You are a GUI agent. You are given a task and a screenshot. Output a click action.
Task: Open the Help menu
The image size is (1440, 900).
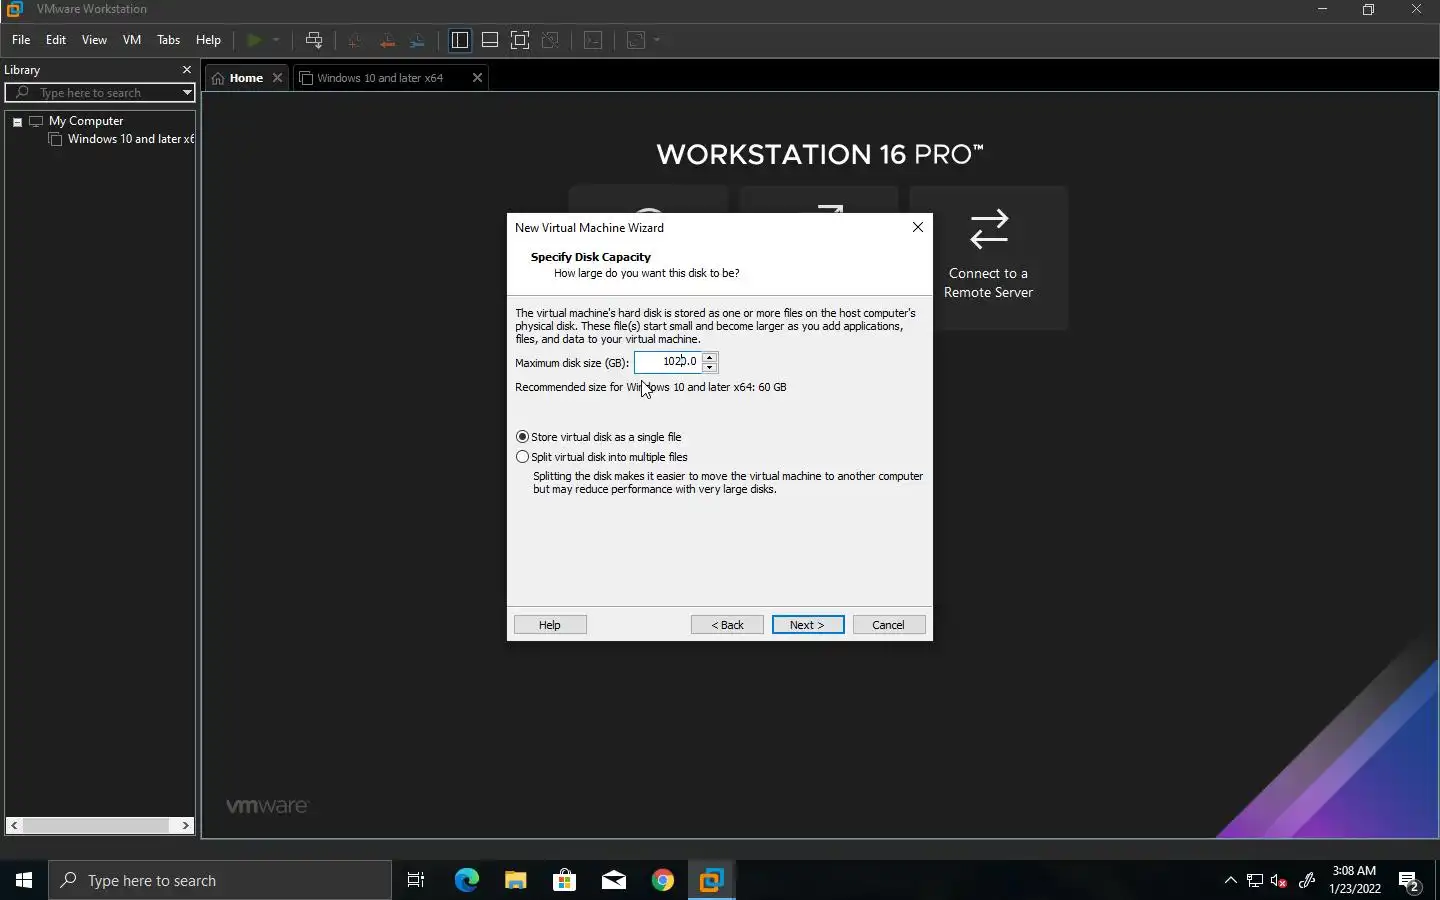click(x=208, y=40)
